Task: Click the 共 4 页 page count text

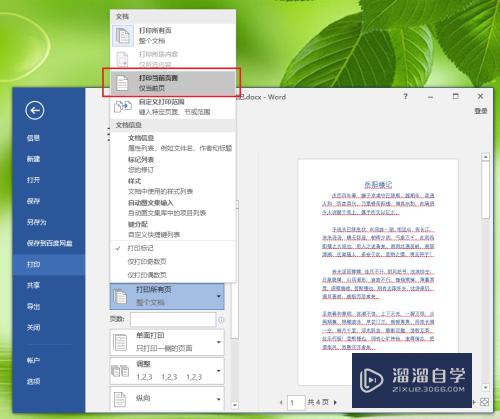Action: click(318, 402)
